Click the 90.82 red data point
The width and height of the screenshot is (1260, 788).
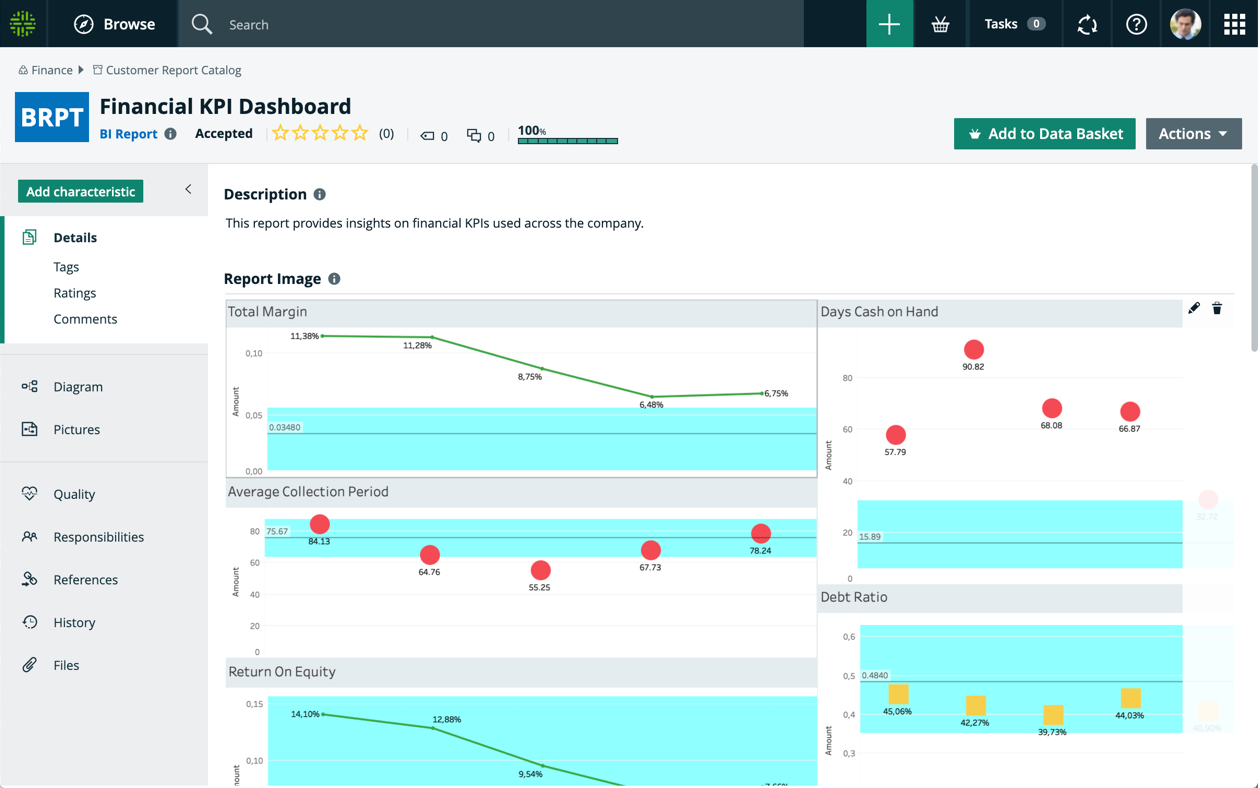(974, 350)
